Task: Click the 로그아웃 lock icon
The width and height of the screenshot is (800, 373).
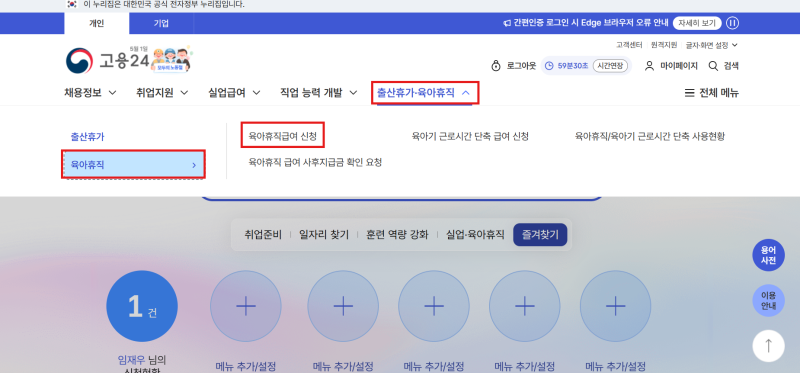Action: click(495, 66)
